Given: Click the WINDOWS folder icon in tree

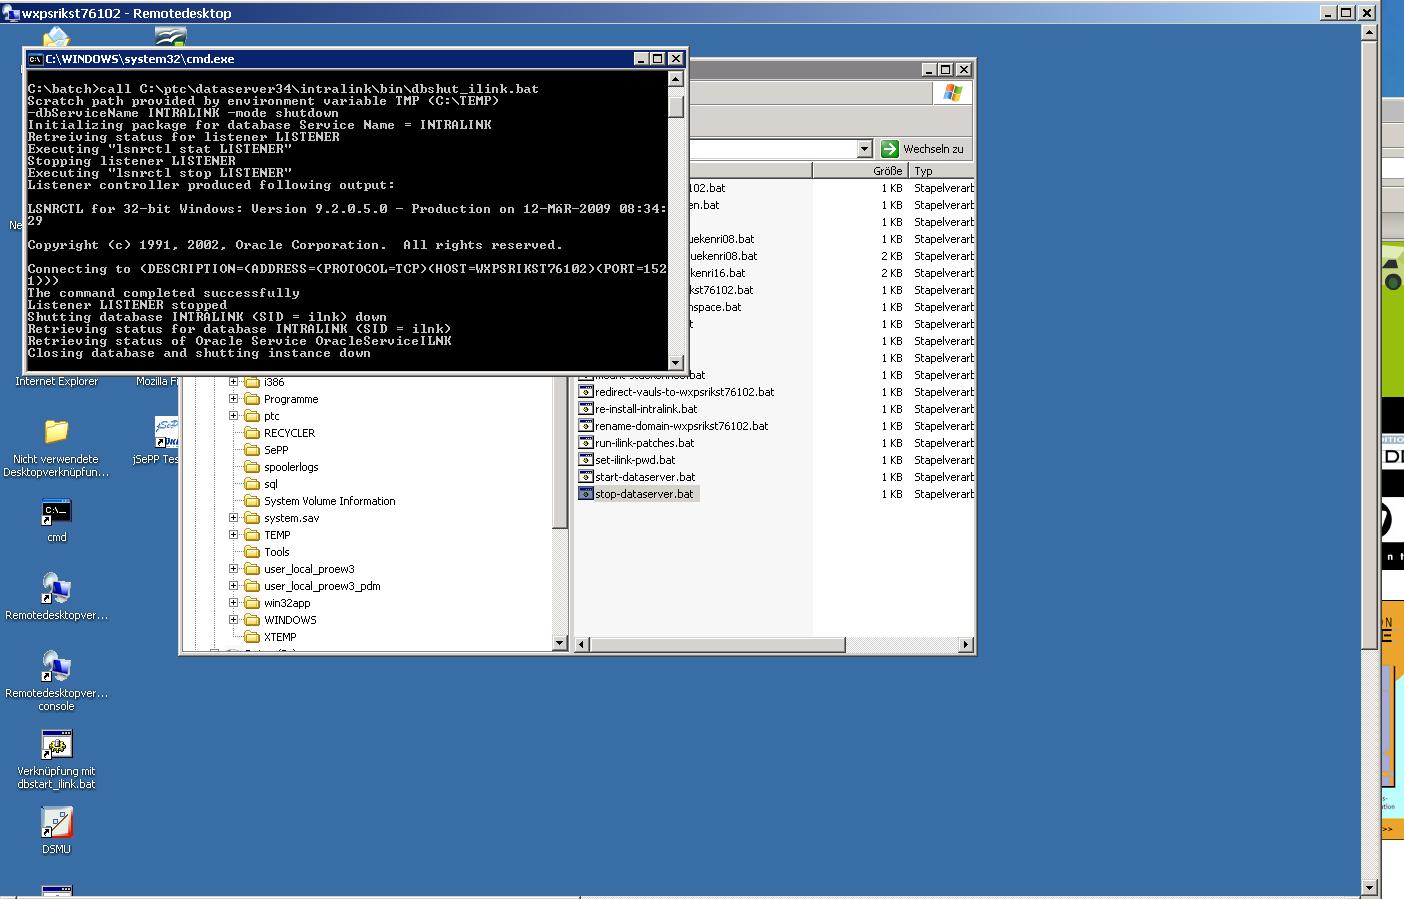Looking at the screenshot, I should 252,620.
